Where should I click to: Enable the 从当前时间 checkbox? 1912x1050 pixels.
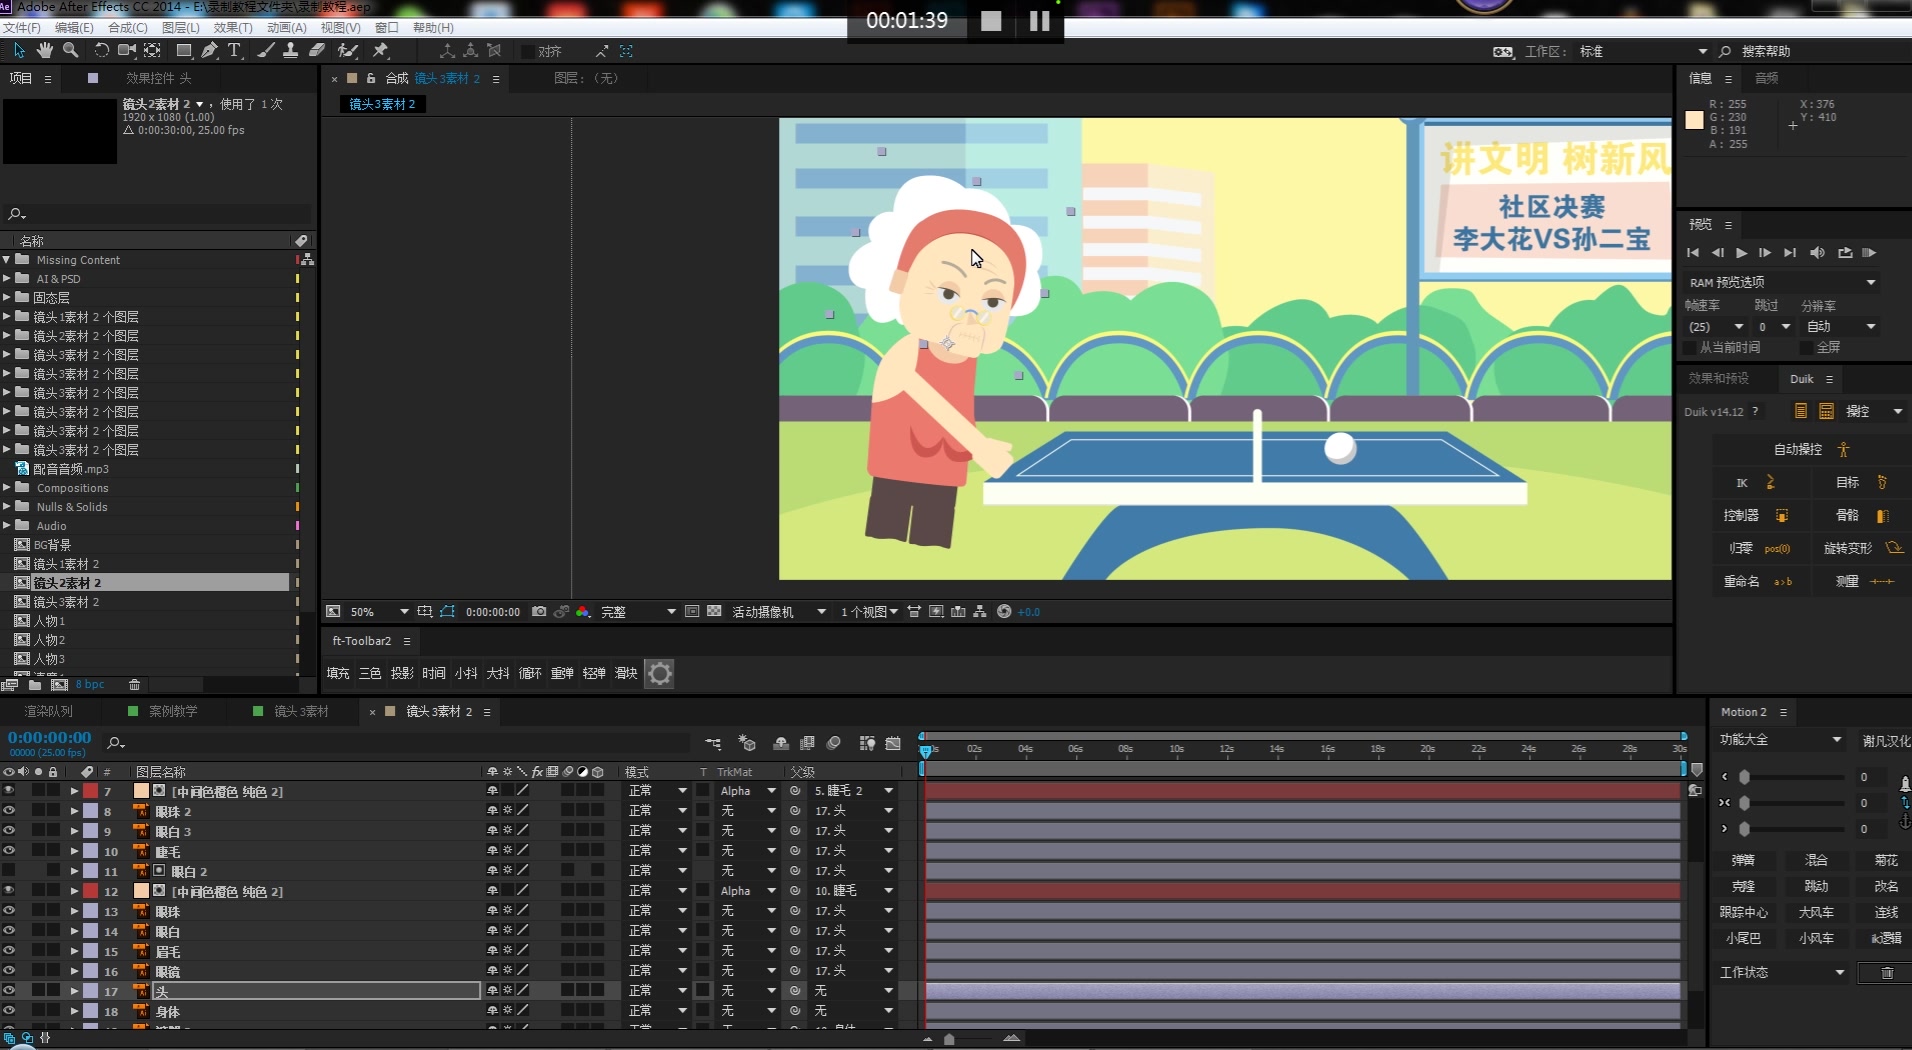tap(1690, 347)
